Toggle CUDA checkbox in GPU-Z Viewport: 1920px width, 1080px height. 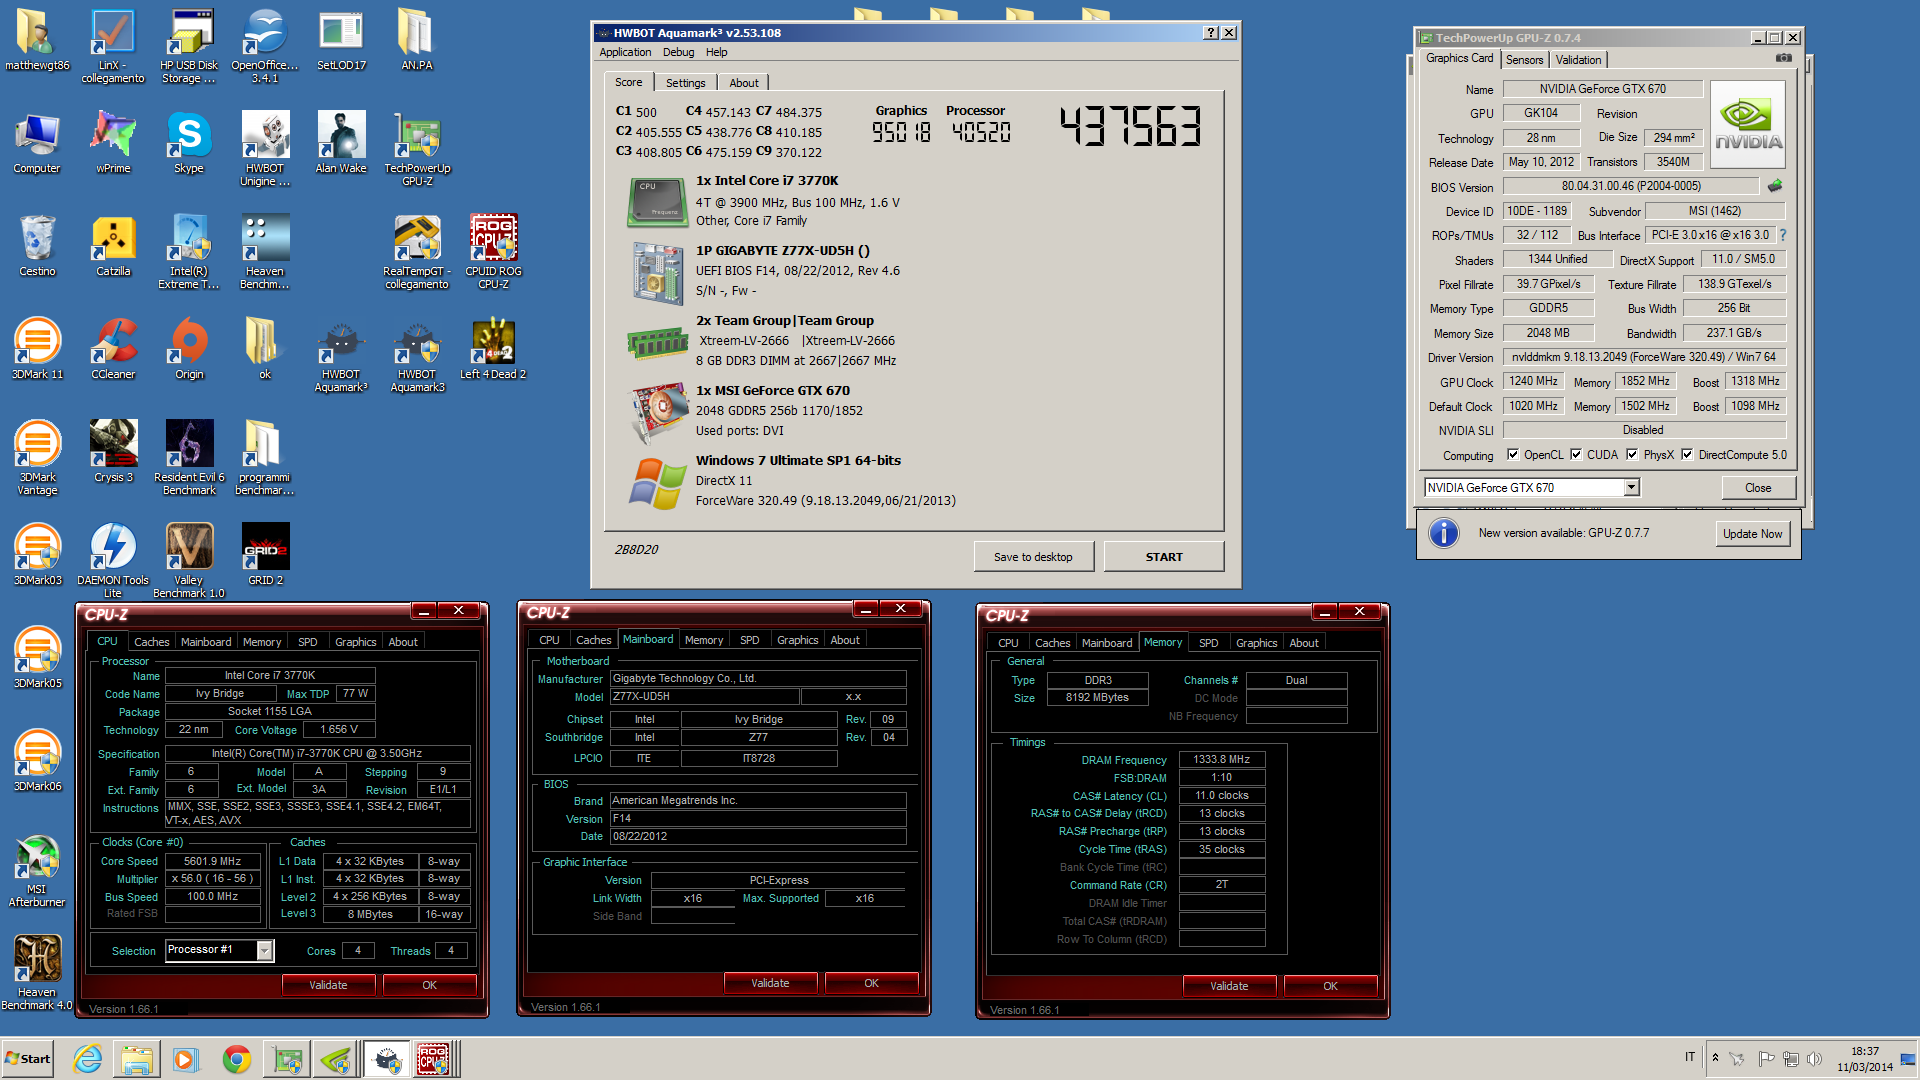pyautogui.click(x=1576, y=455)
